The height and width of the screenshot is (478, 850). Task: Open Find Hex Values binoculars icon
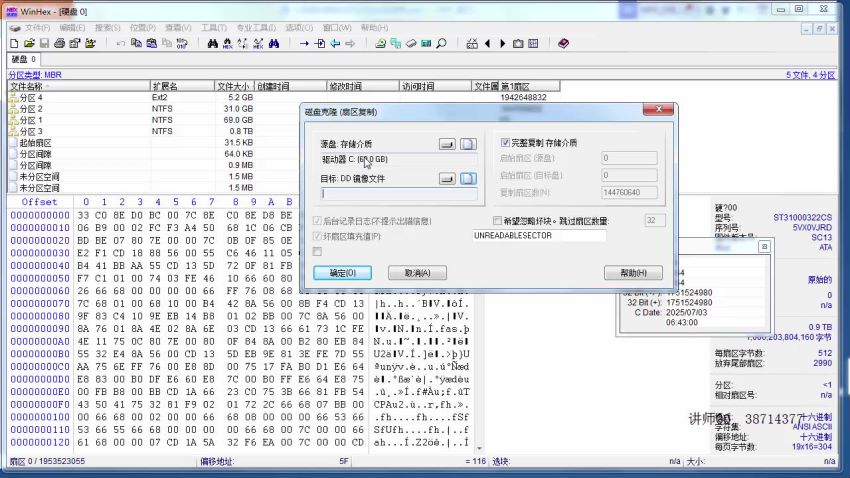click(228, 43)
